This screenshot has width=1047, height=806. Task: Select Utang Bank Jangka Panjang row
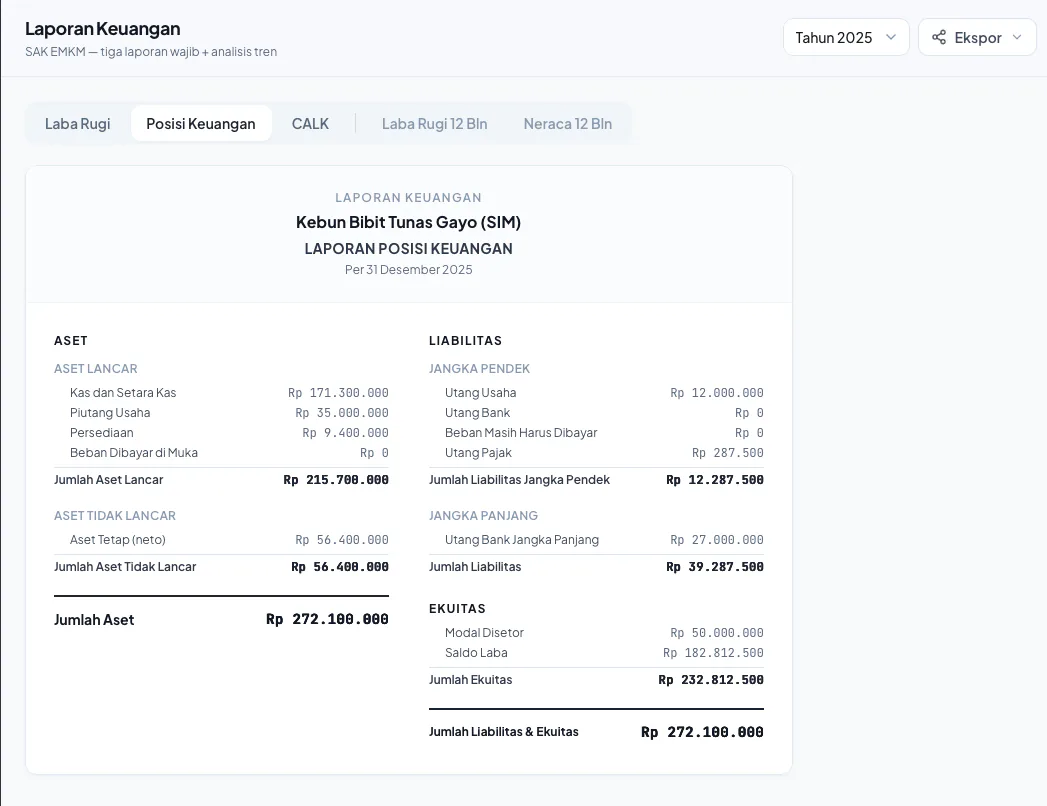tap(596, 540)
